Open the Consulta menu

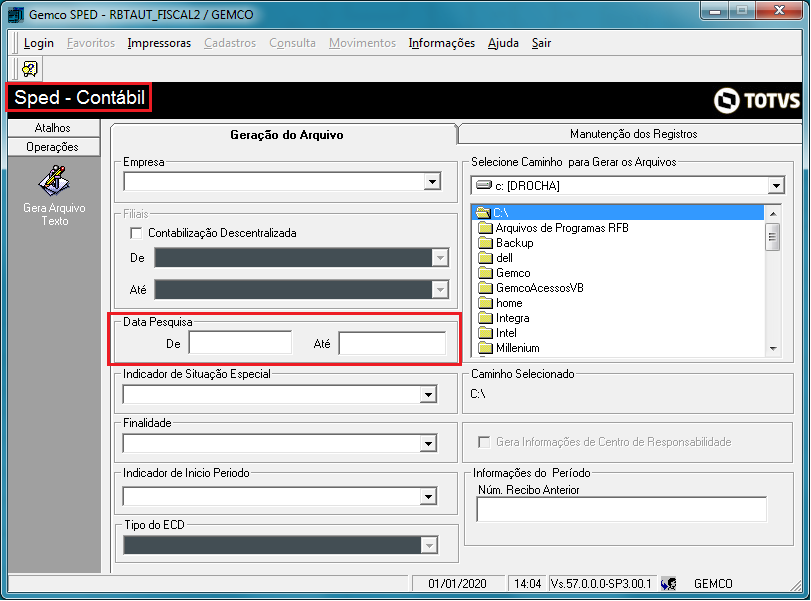(292, 43)
